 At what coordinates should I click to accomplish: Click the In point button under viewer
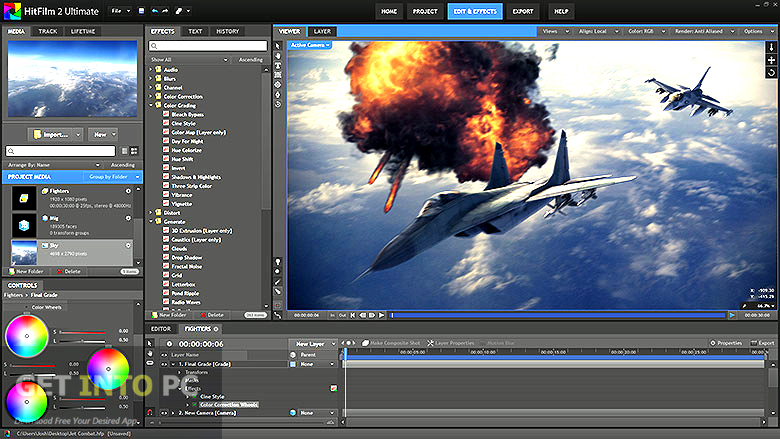pyautogui.click(x=332, y=315)
